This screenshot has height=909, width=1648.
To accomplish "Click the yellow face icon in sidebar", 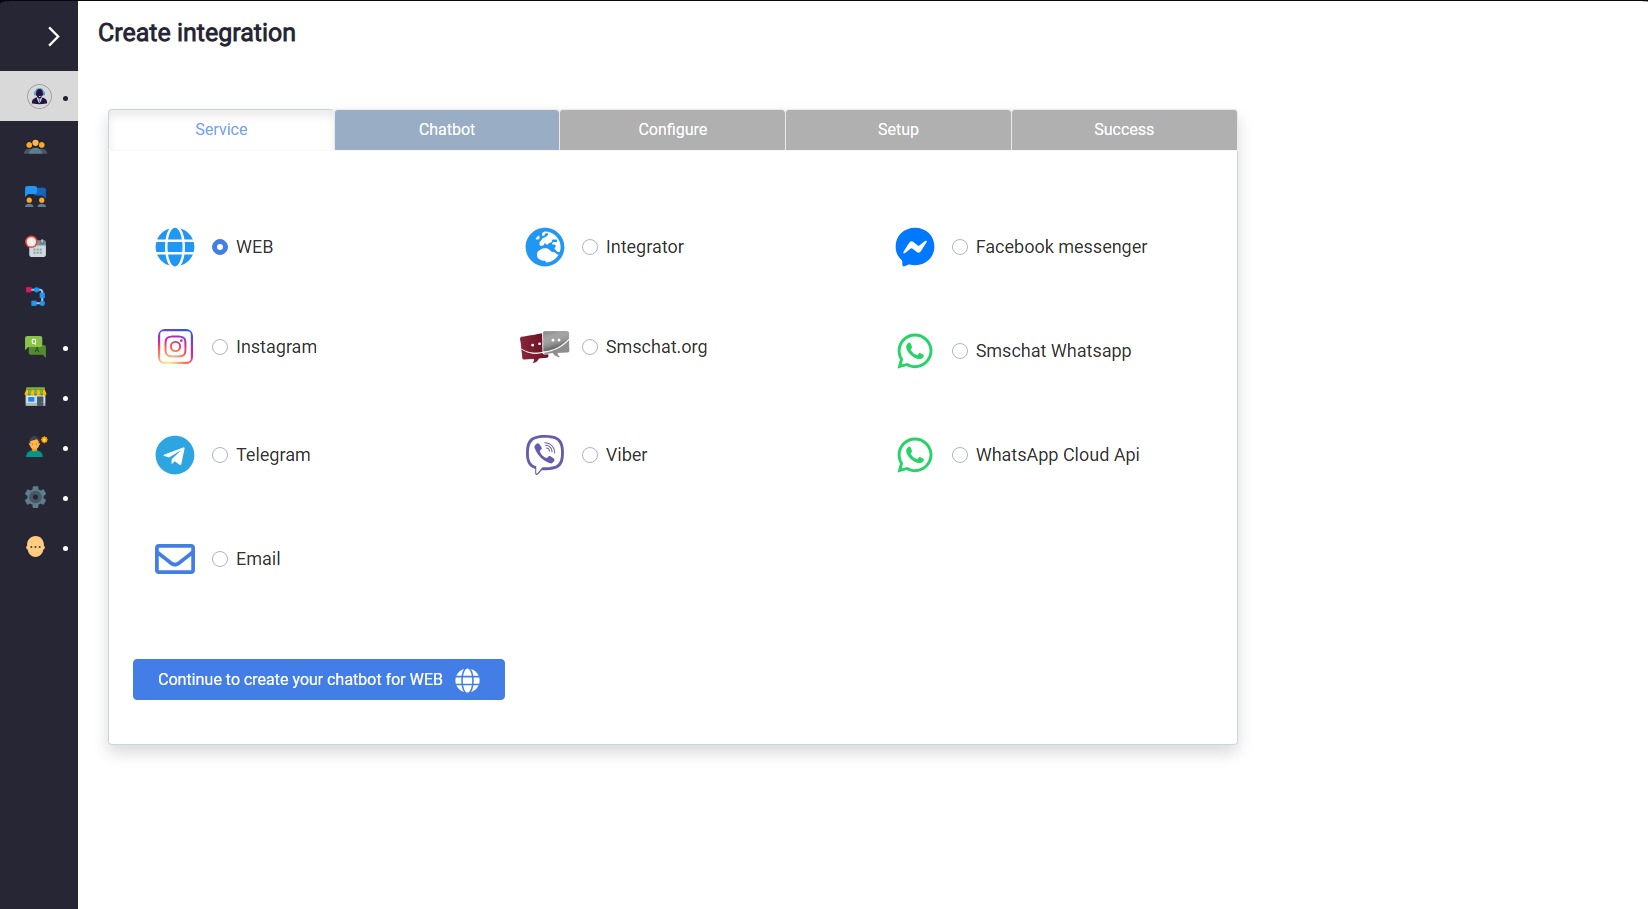I will coord(36,547).
